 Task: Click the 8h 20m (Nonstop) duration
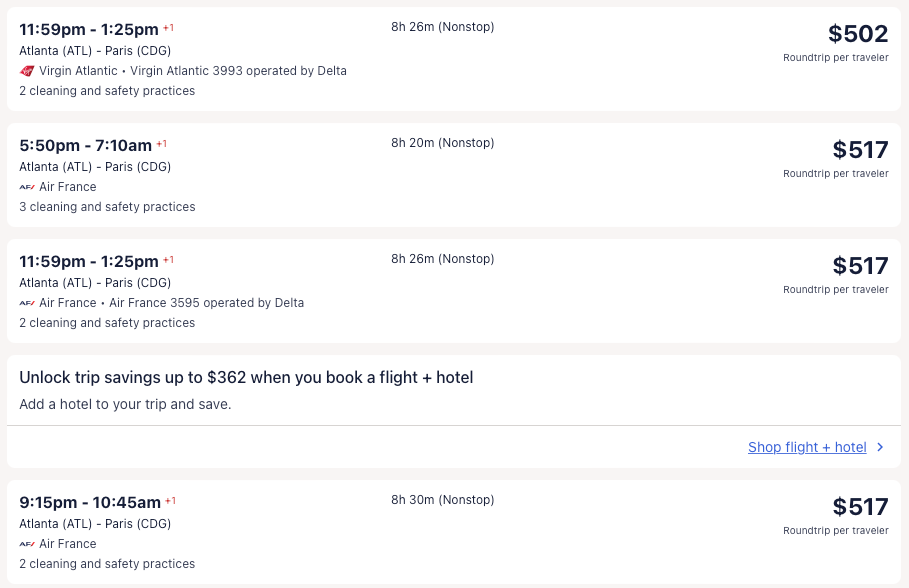pyautogui.click(x=442, y=143)
